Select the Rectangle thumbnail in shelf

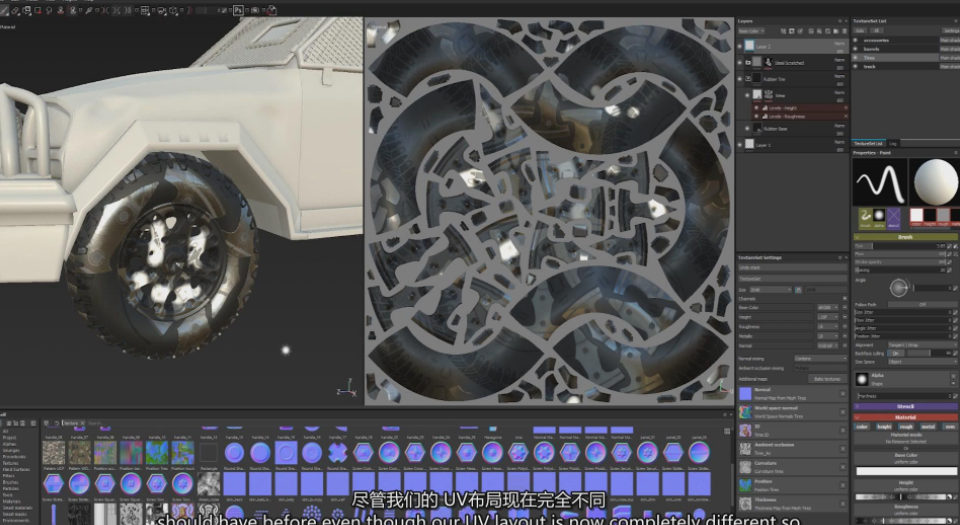tap(209, 453)
